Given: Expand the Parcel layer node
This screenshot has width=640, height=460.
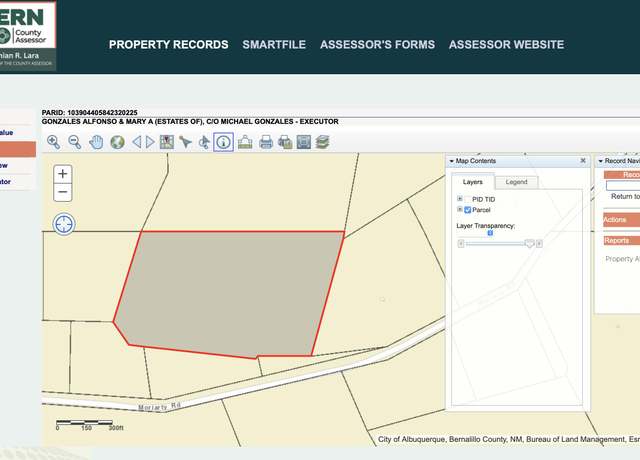Looking at the screenshot, I should (460, 209).
